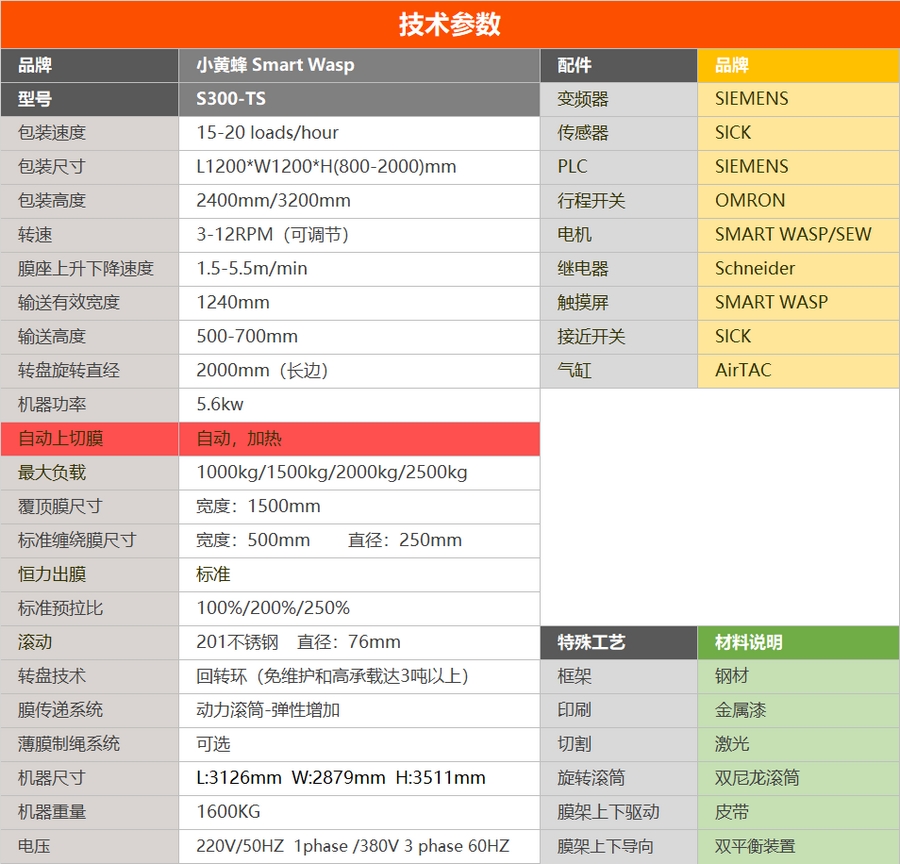Select the SMART WASP/SEW motor brand

point(798,234)
